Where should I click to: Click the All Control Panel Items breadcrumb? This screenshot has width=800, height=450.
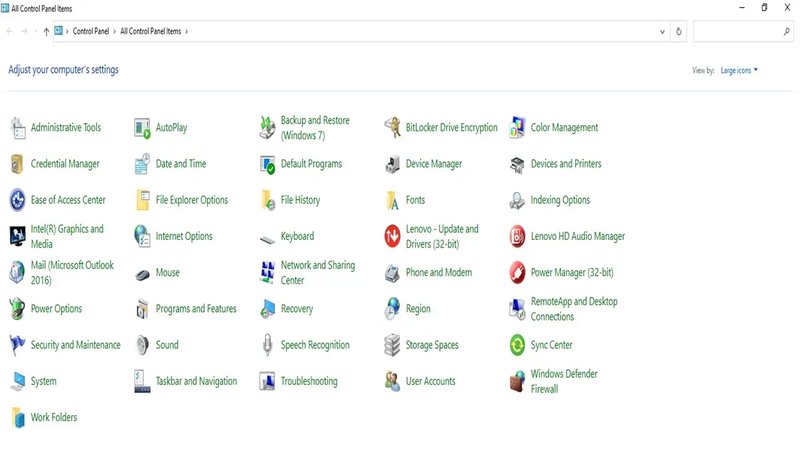tap(151, 31)
